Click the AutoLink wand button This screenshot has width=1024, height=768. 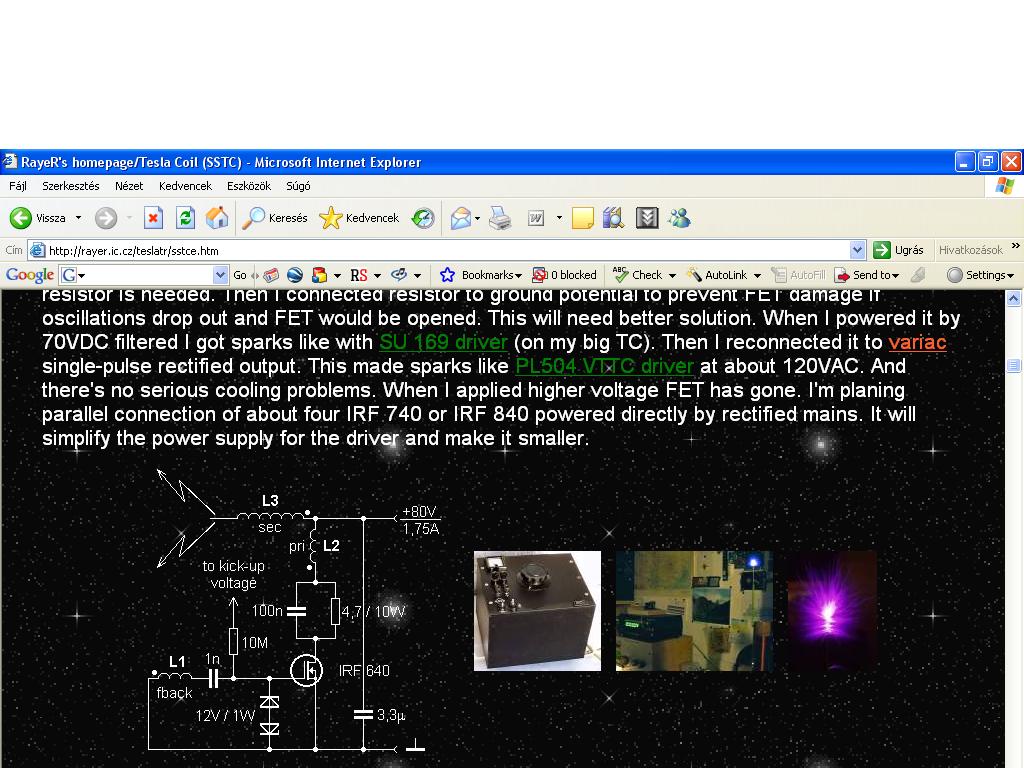717,275
